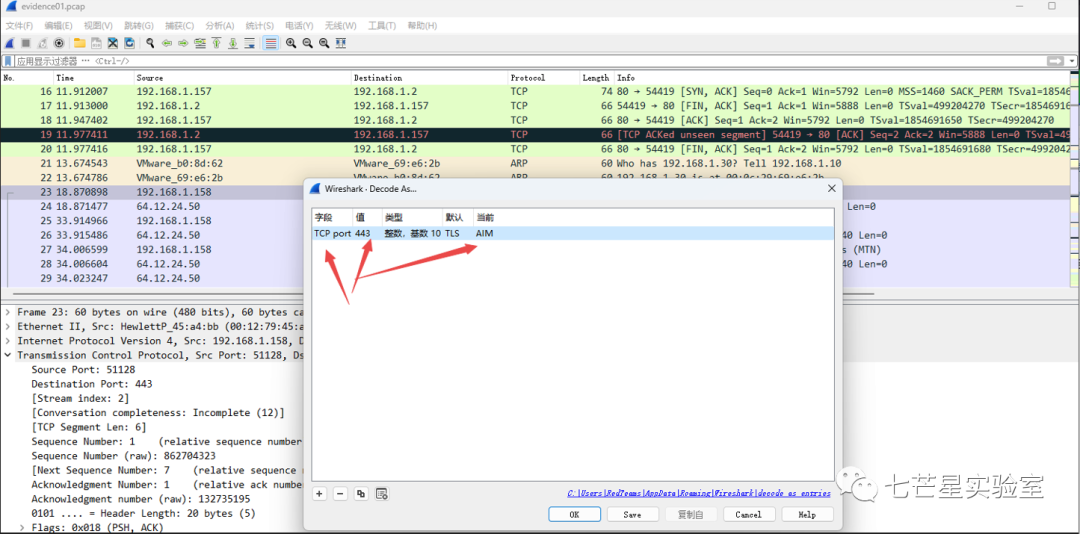The width and height of the screenshot is (1080, 534).
Task: Collapse the Transmission Control Protocol row
Action: tap(8, 356)
